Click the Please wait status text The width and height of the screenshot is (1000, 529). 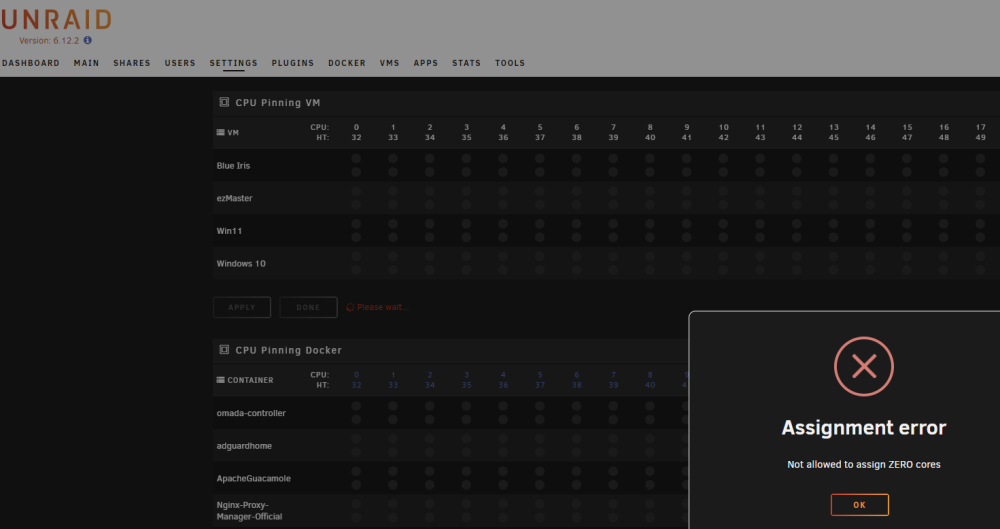(x=382, y=307)
